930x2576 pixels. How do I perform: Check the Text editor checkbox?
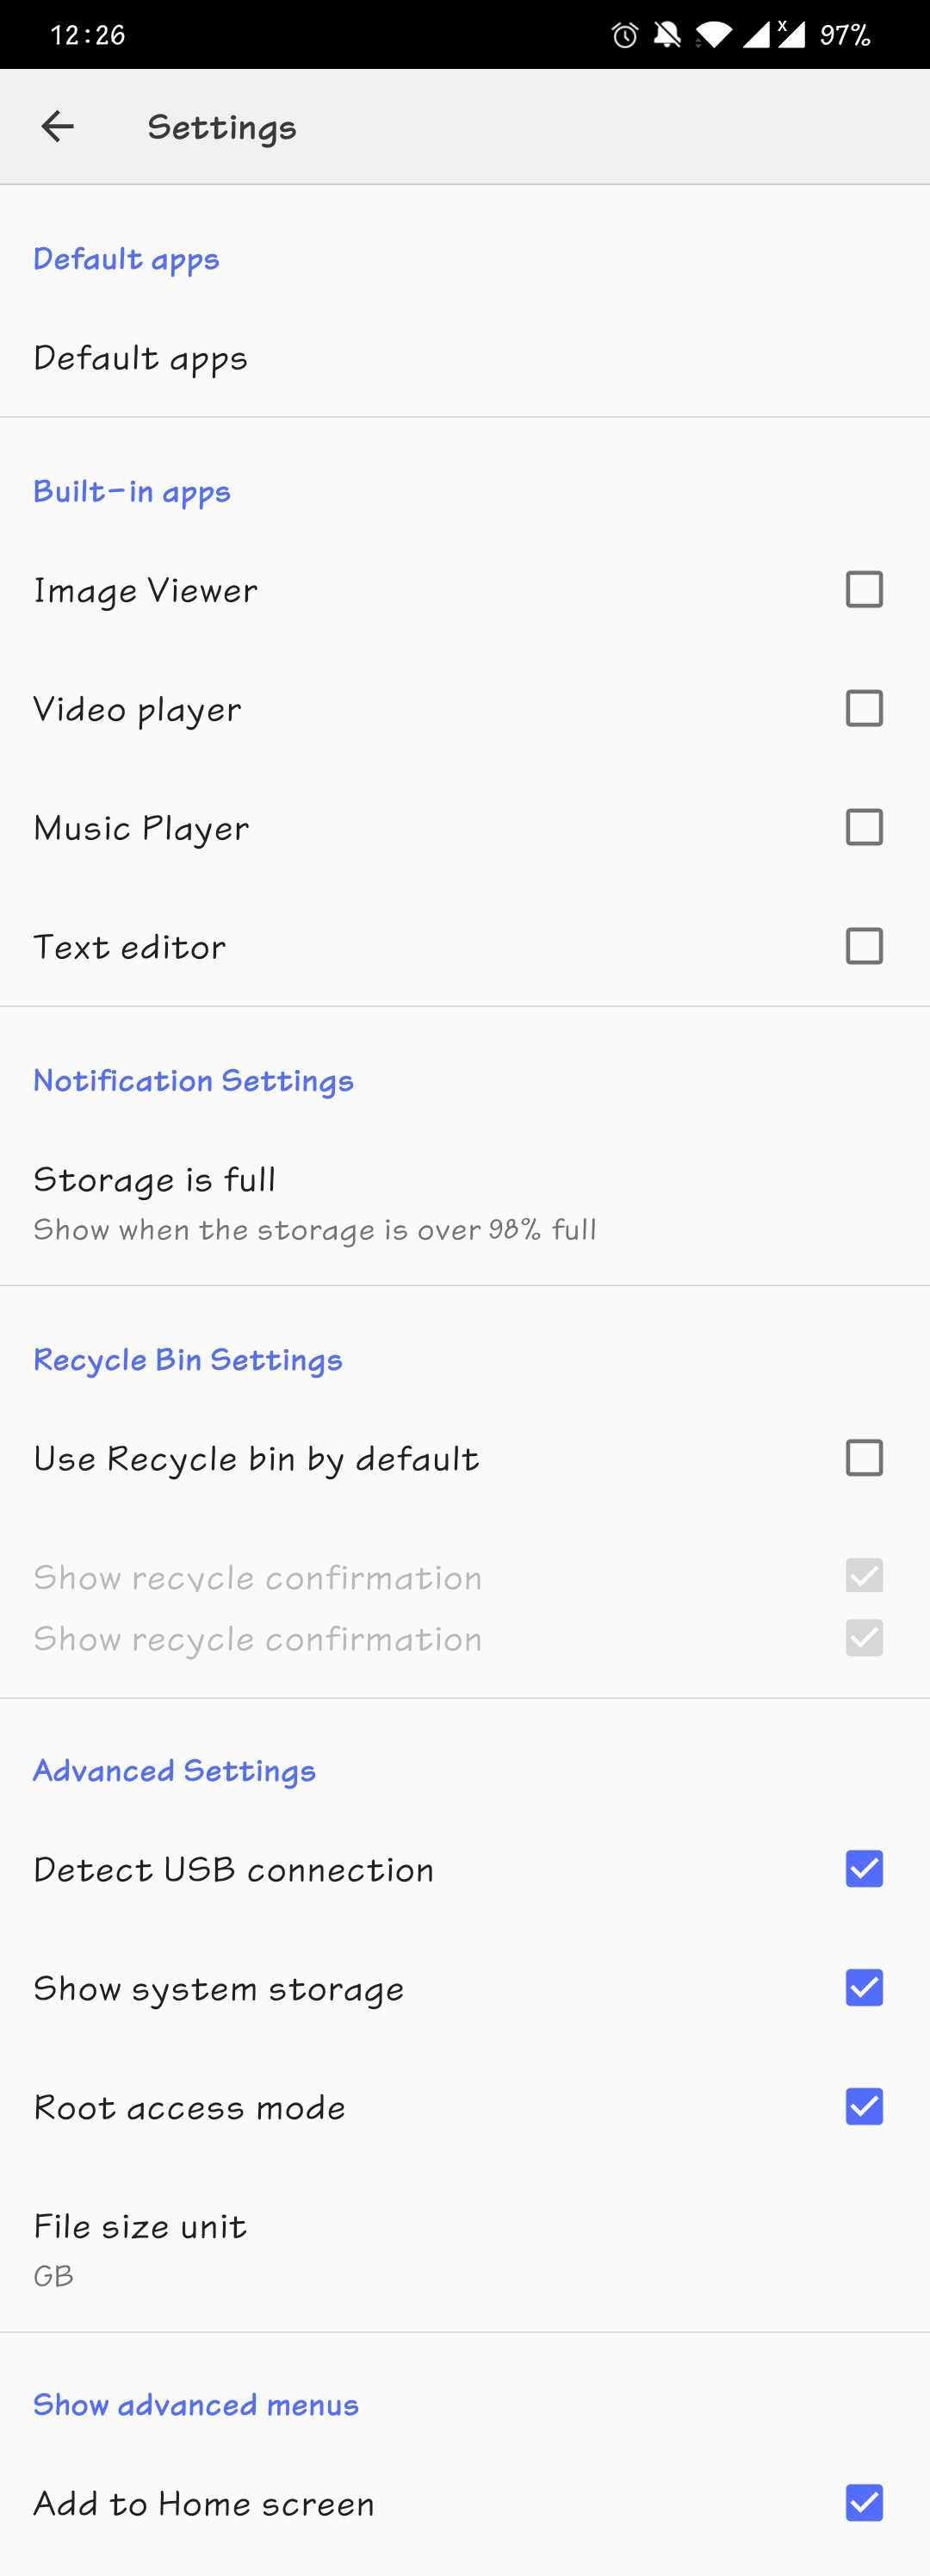click(x=864, y=947)
